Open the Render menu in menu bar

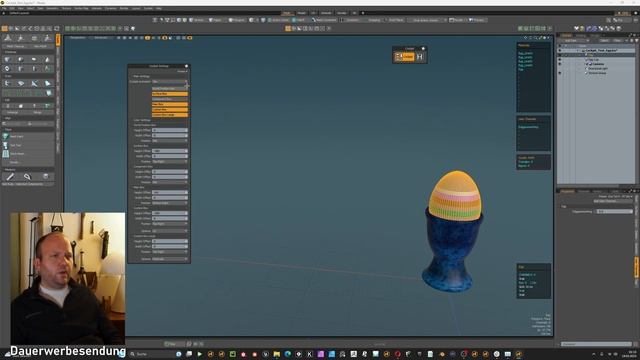(124, 8)
